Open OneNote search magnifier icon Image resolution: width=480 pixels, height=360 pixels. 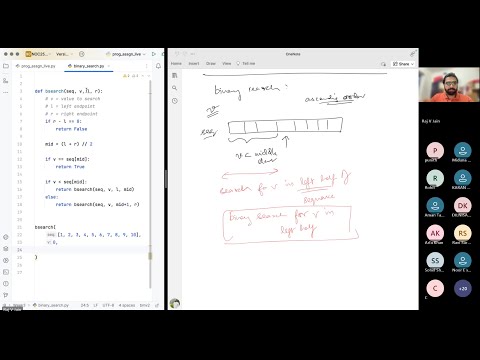(x=175, y=88)
